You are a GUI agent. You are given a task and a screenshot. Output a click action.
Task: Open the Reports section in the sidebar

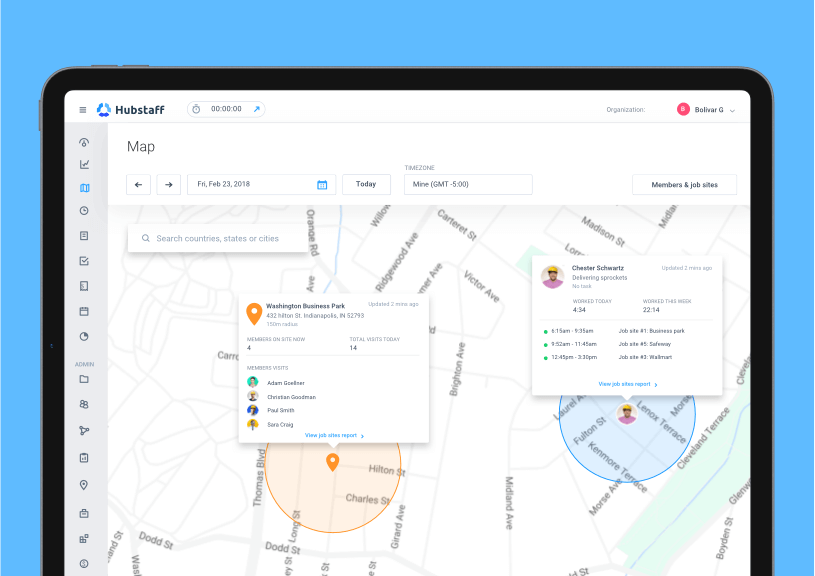[x=84, y=164]
